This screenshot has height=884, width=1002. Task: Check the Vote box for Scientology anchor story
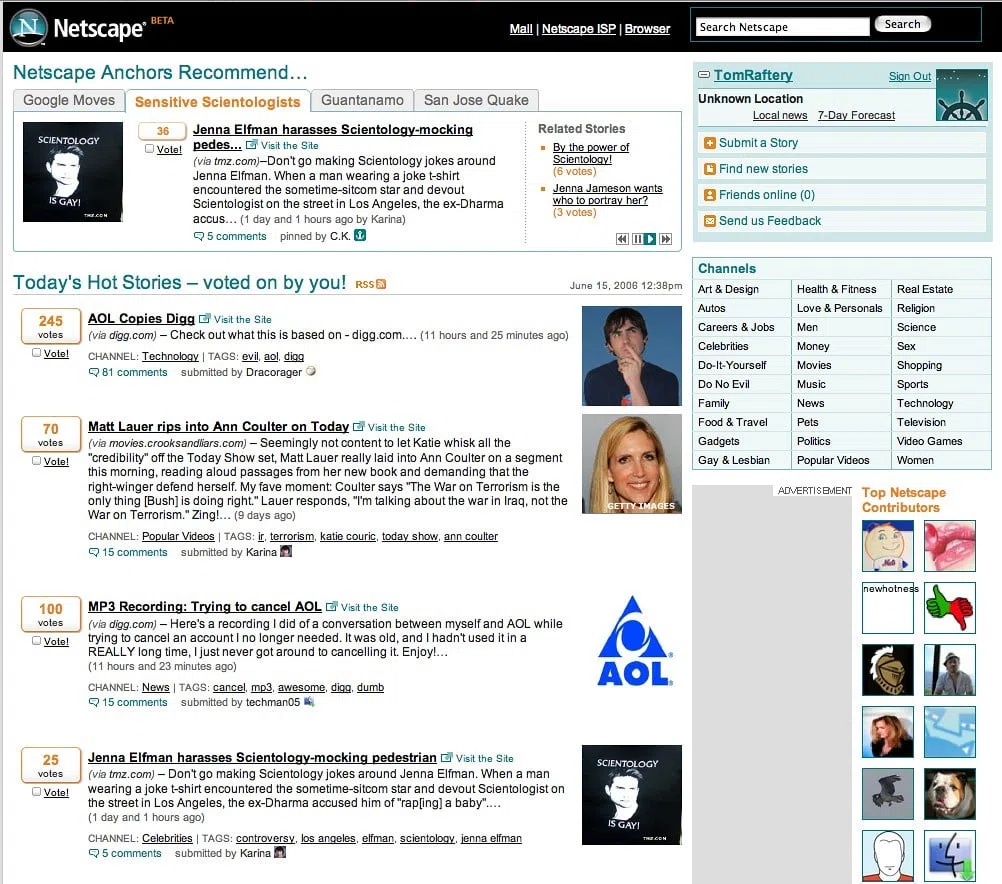[150, 149]
